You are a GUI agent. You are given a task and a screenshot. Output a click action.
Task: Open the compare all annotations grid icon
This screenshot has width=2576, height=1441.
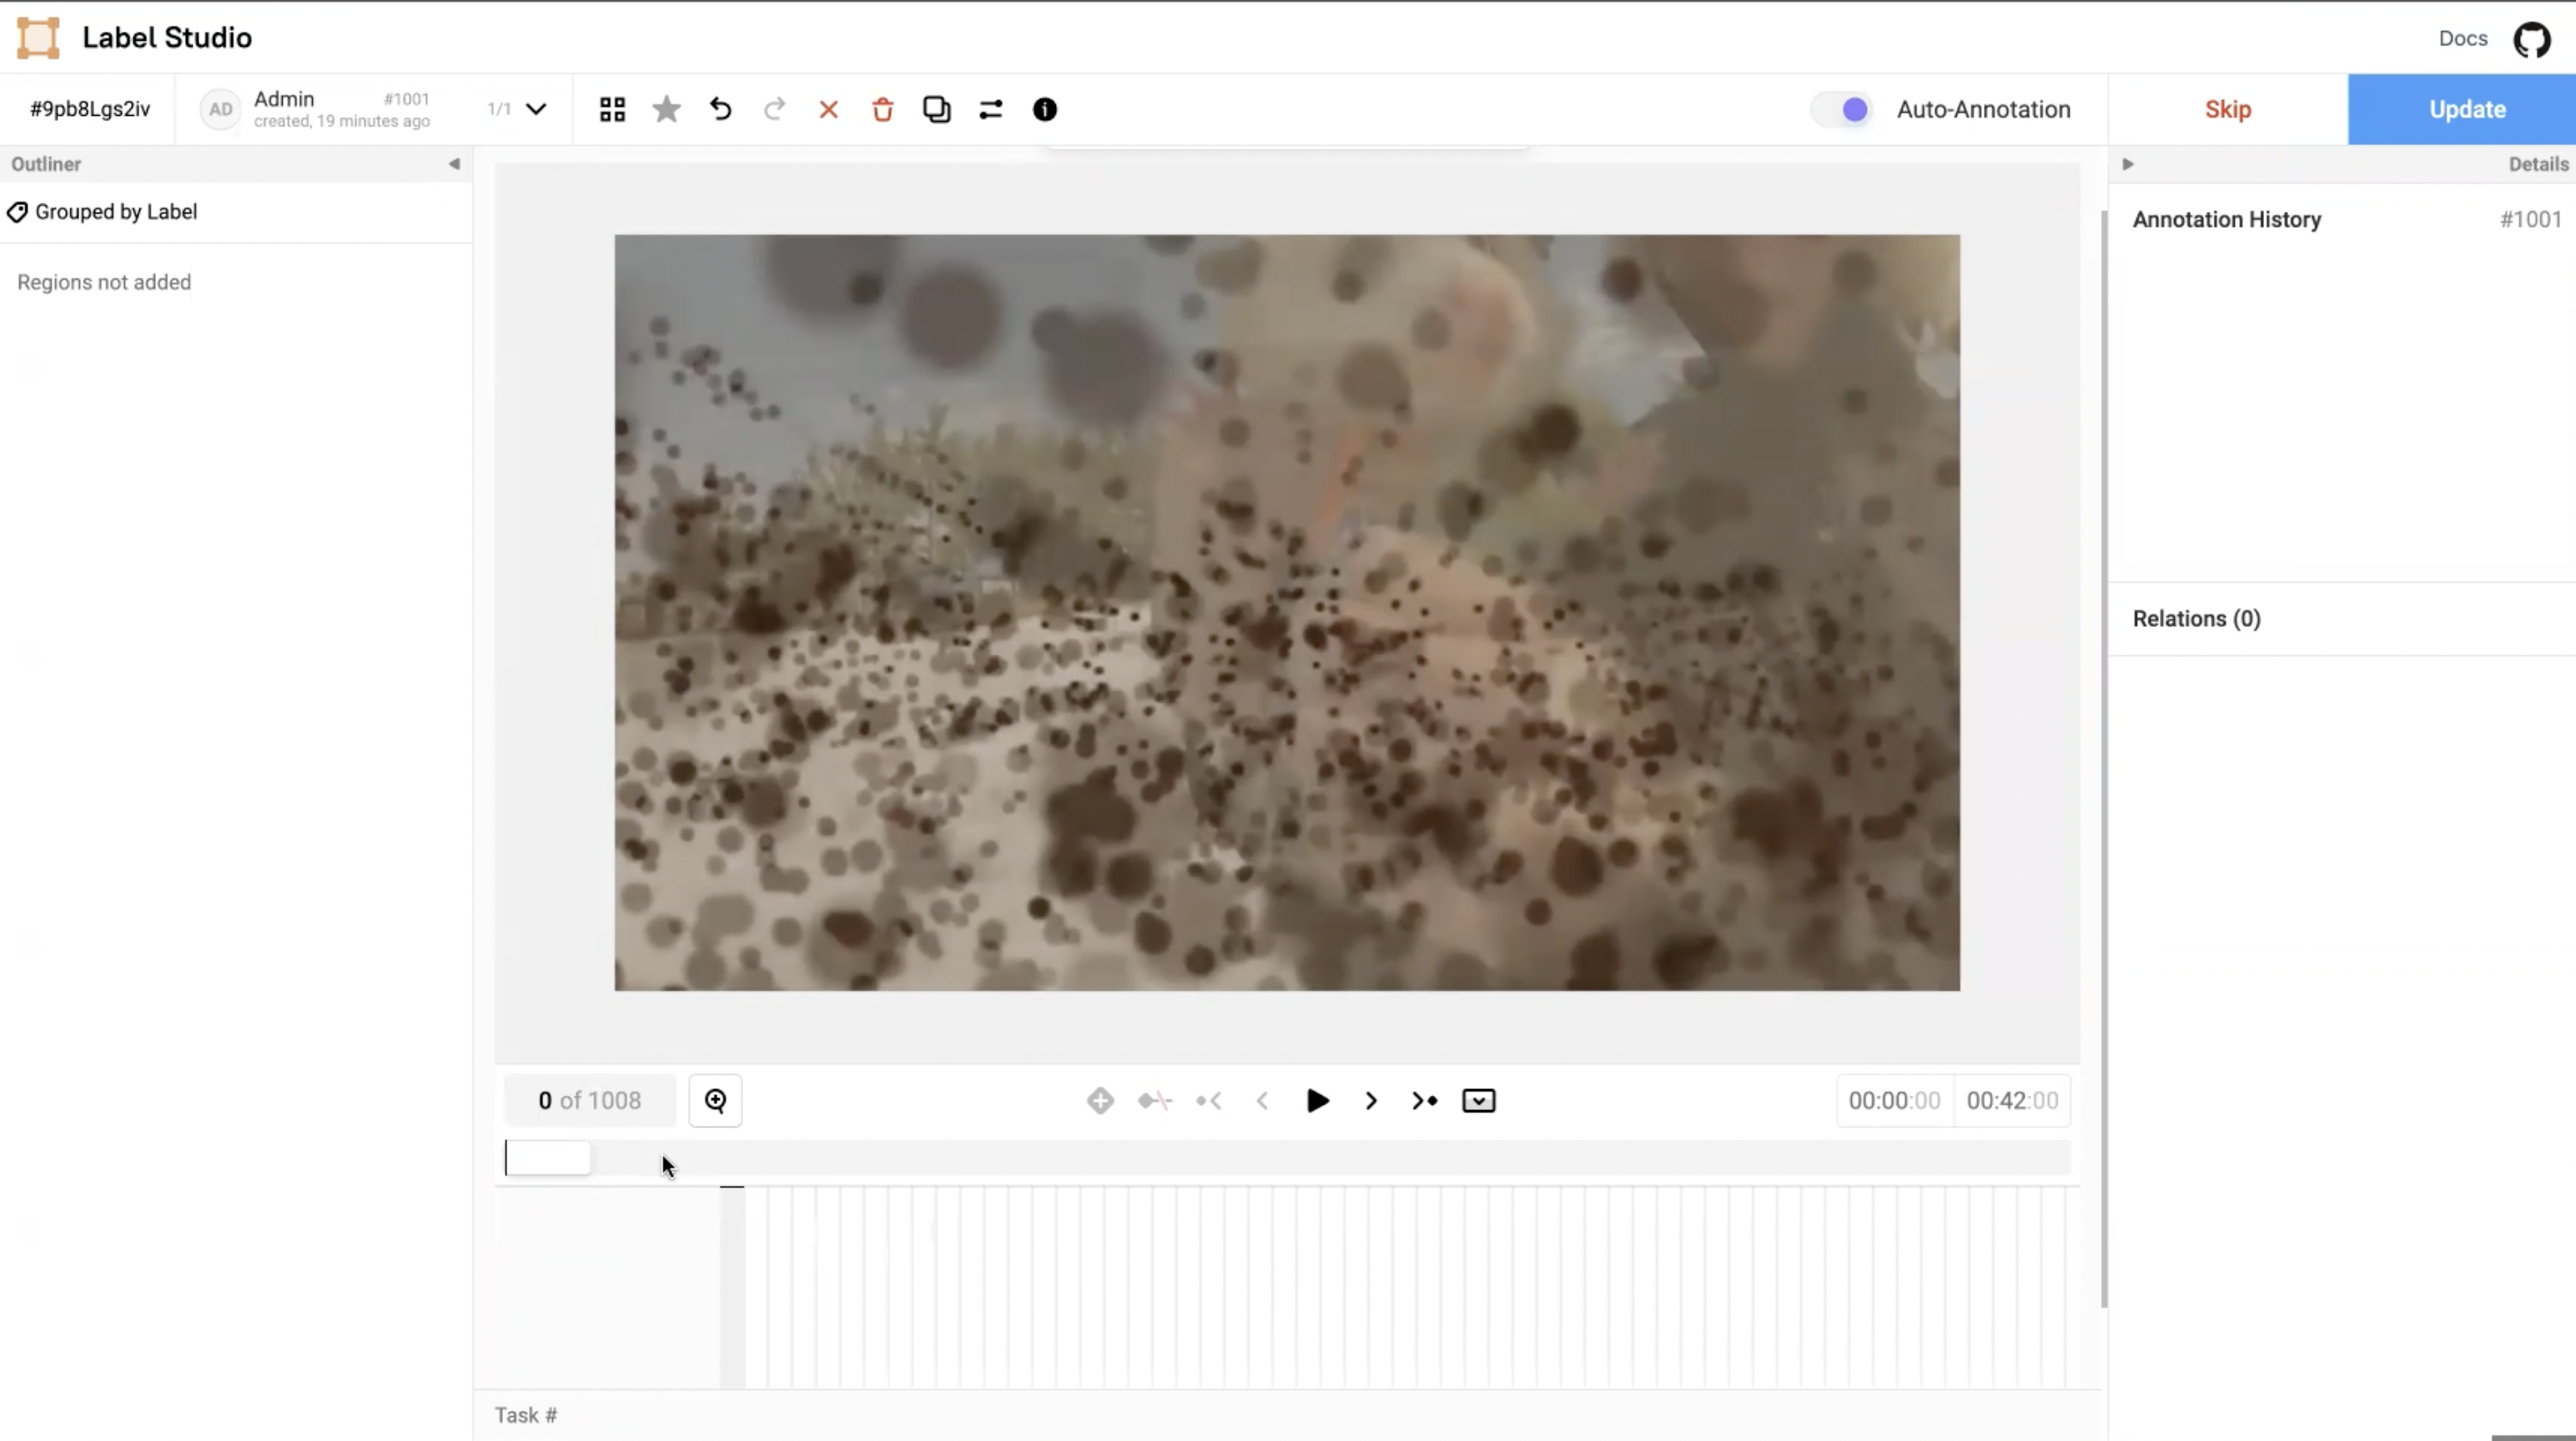click(612, 109)
